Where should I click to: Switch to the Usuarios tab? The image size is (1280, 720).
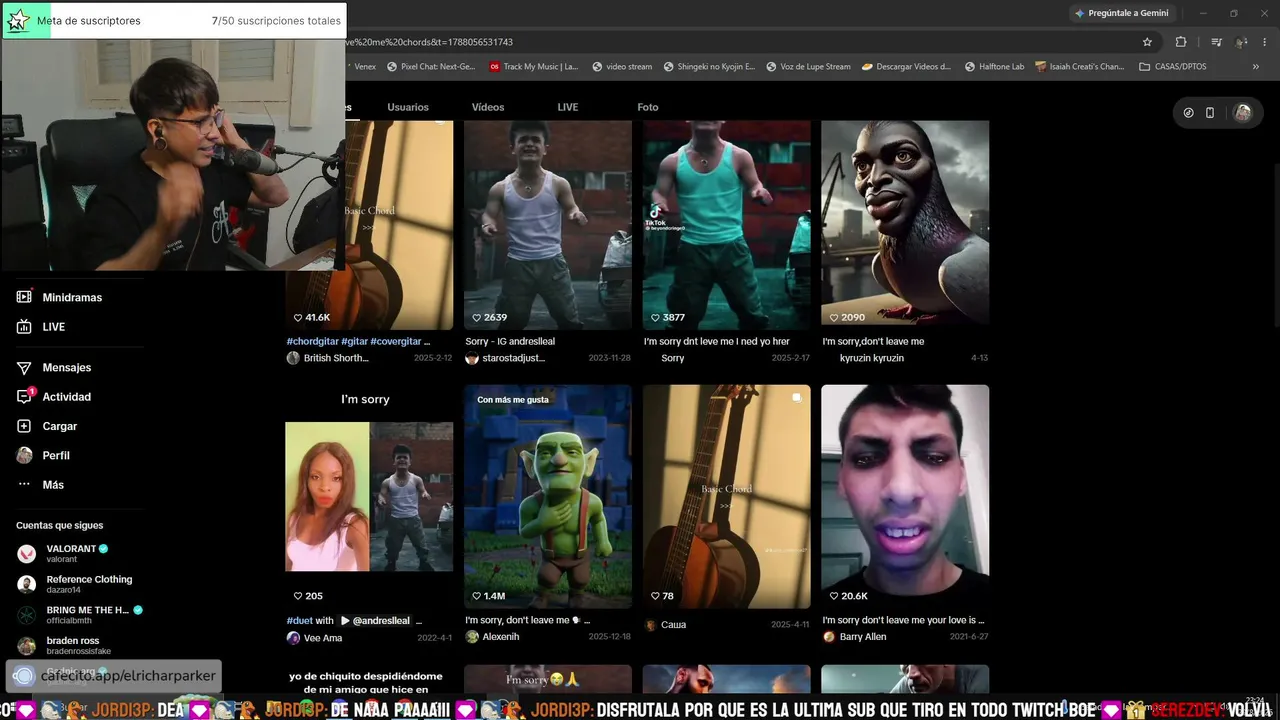[x=408, y=107]
